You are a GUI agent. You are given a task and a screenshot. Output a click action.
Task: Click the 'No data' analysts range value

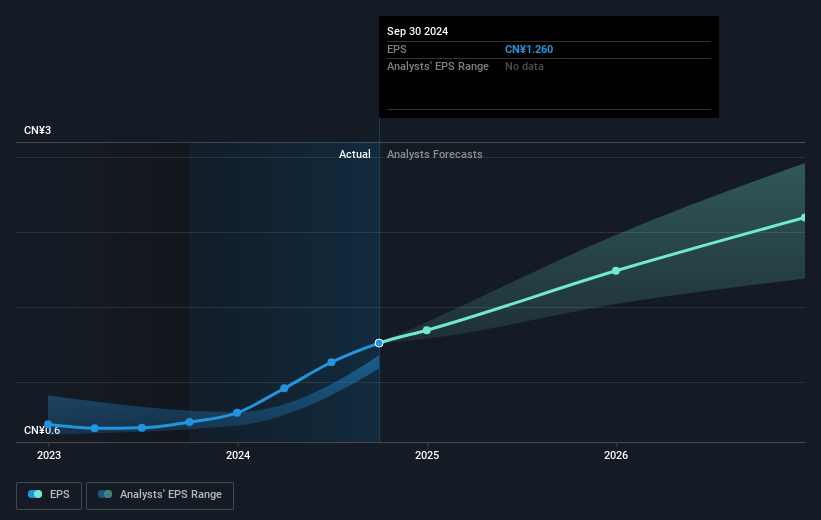click(x=524, y=67)
